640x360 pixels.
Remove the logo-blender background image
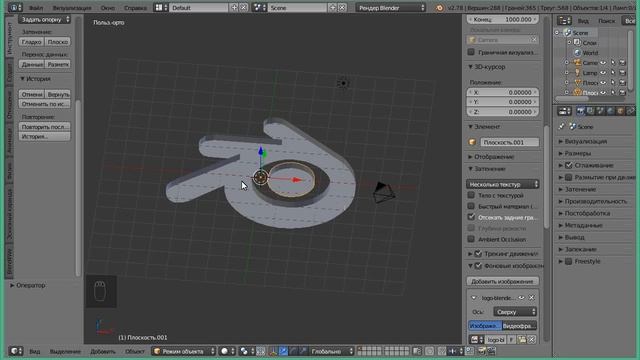[x=531, y=298]
